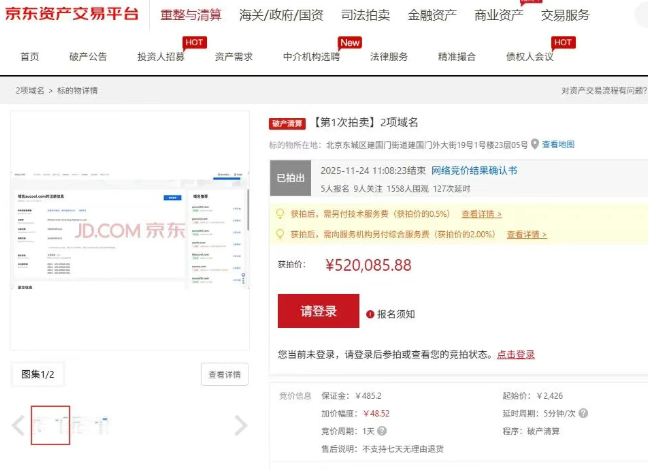648x470 pixels.
Task: Go to the 首页 menu item
Action: (30, 57)
